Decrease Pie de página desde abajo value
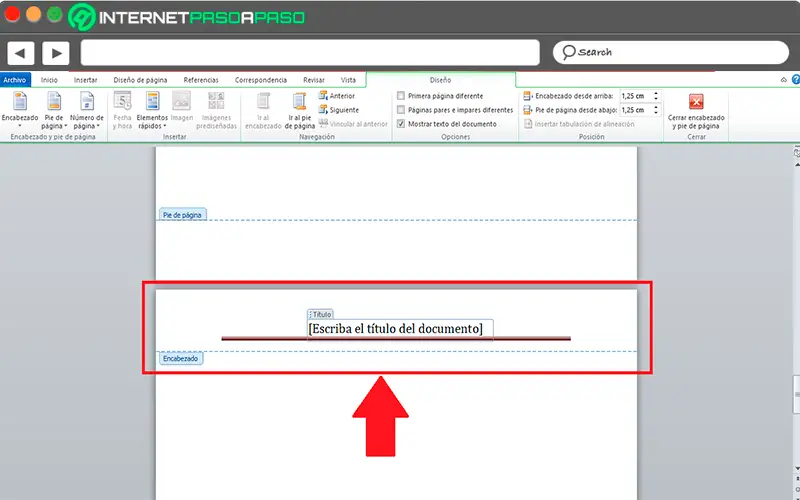This screenshot has height=500, width=800. 656,112
